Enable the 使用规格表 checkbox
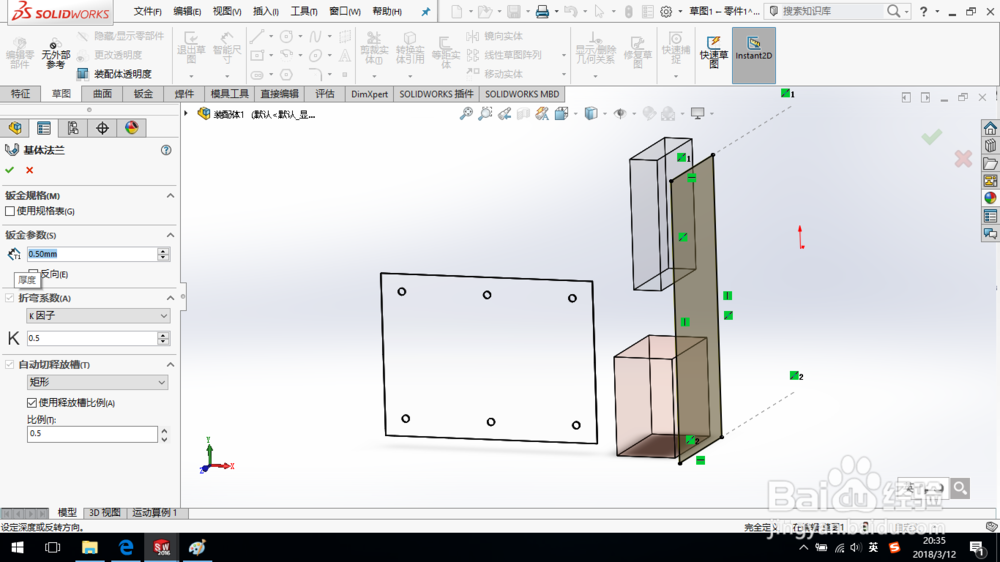Viewport: 1000px width, 562px height. pos(10,211)
